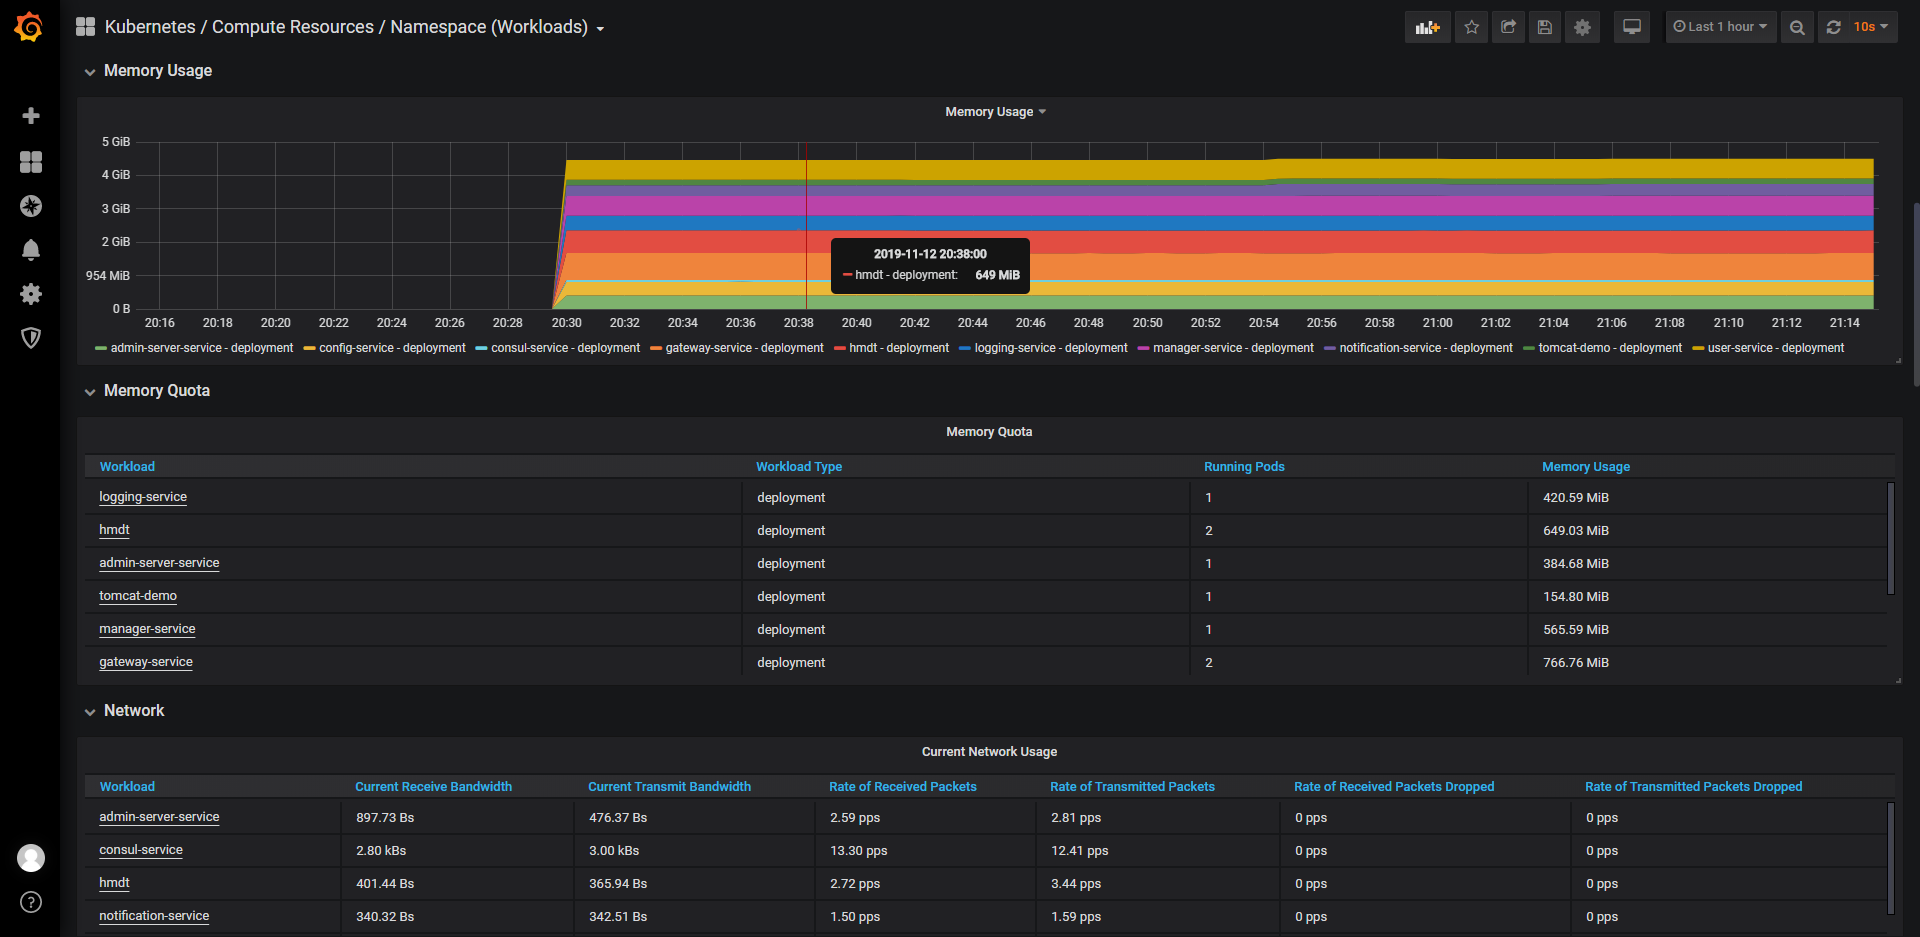Open gateway-service link in Memory Quota table
The height and width of the screenshot is (937, 1920).
tap(146, 662)
